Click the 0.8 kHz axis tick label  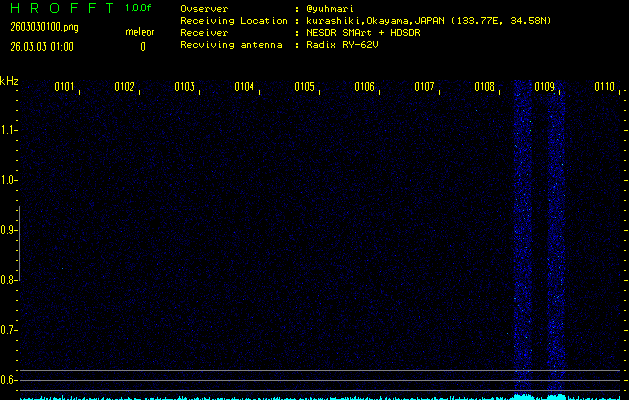coord(8,280)
